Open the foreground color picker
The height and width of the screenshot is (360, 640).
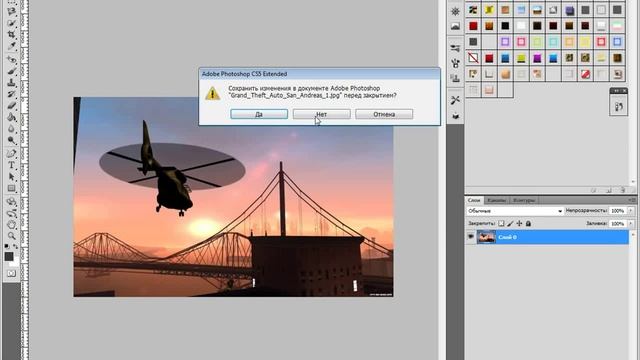tap(9, 256)
